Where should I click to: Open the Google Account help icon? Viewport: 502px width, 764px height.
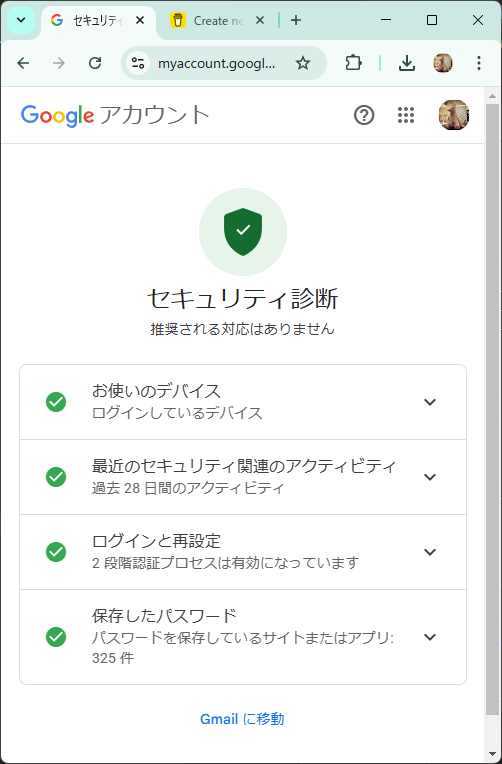[x=364, y=115]
